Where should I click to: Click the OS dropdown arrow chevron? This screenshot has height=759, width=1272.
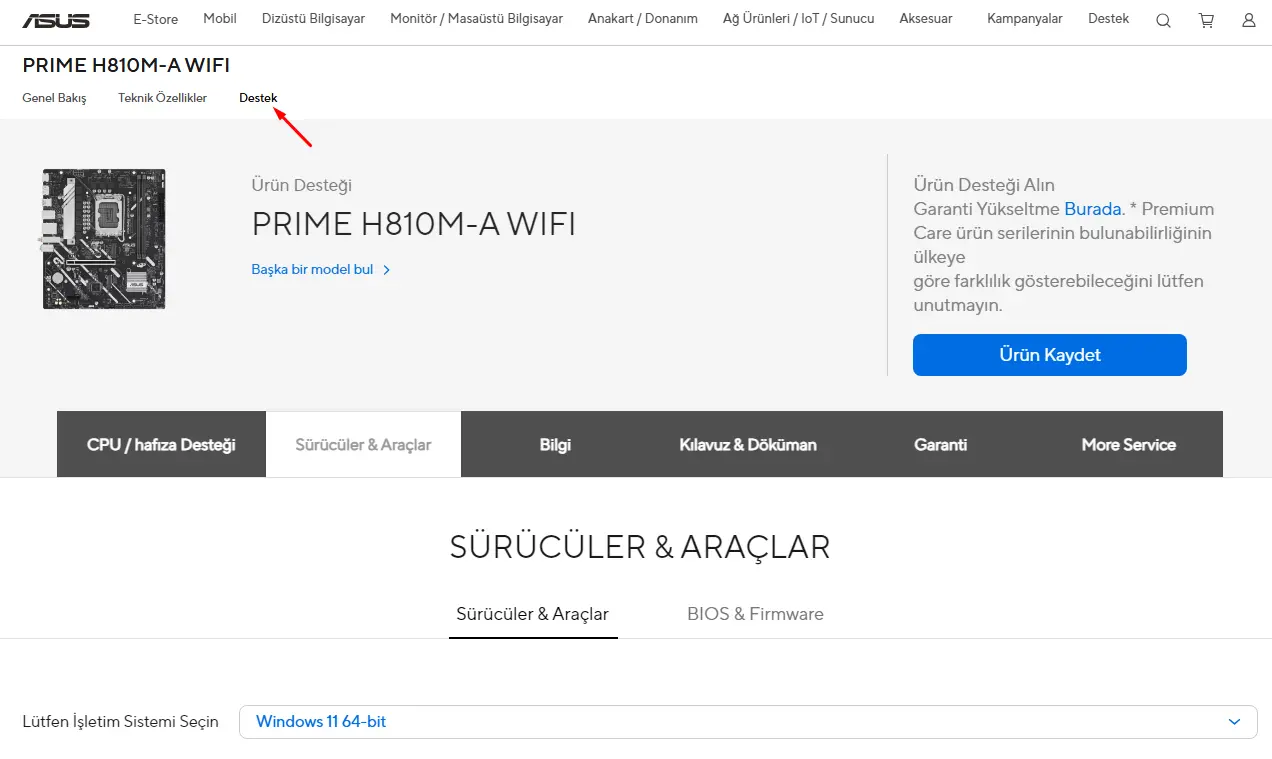1235,722
